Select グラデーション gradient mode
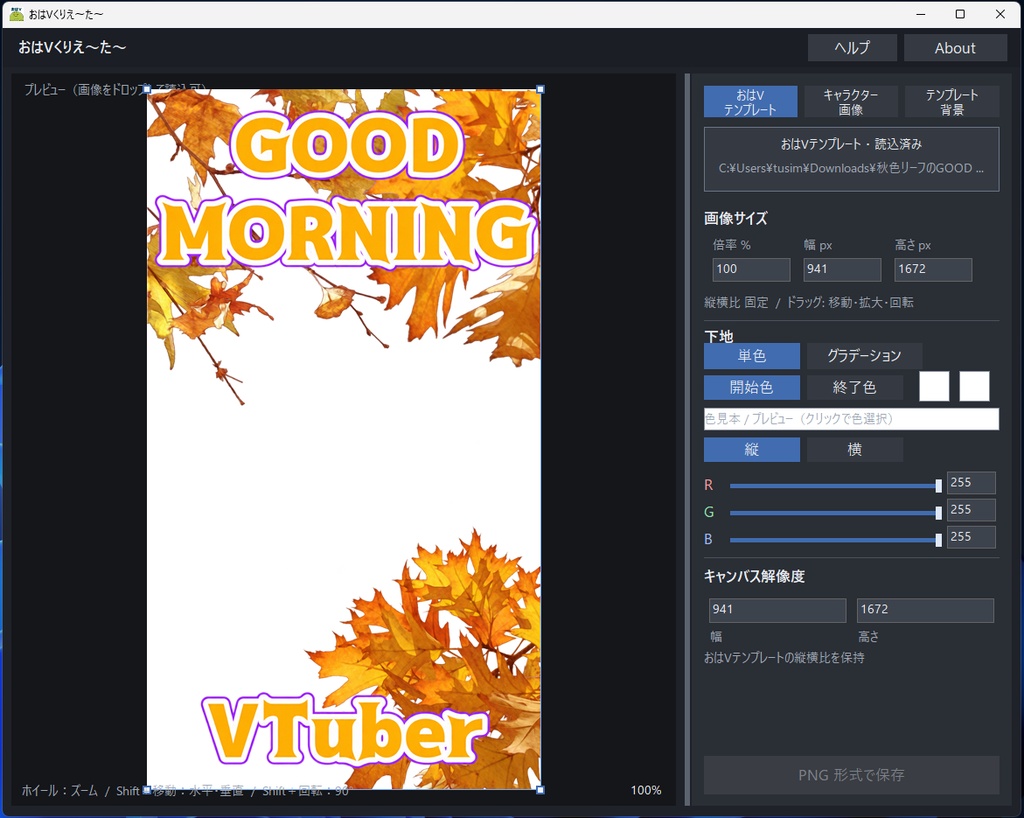This screenshot has height=818, width=1024. [864, 356]
